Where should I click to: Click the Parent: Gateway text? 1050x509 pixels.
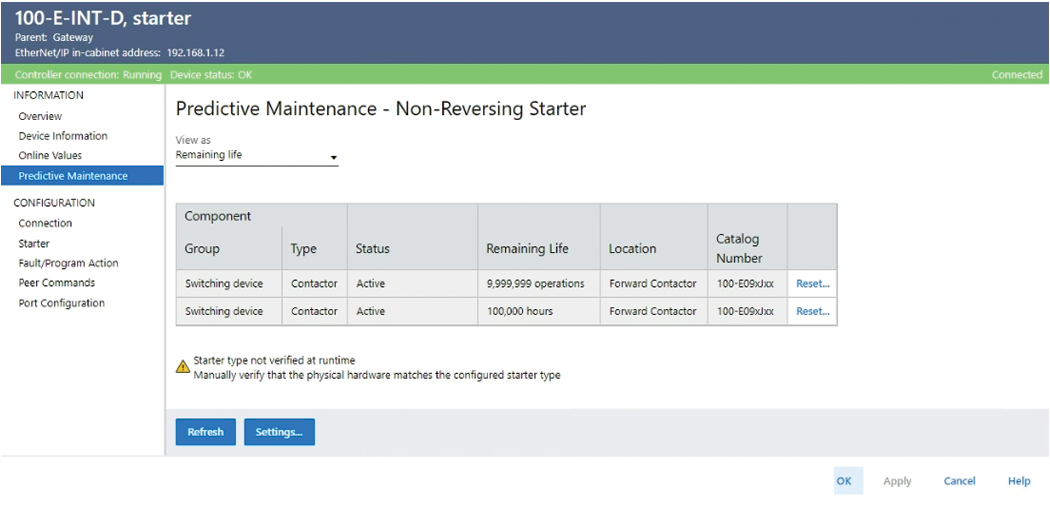(54, 38)
